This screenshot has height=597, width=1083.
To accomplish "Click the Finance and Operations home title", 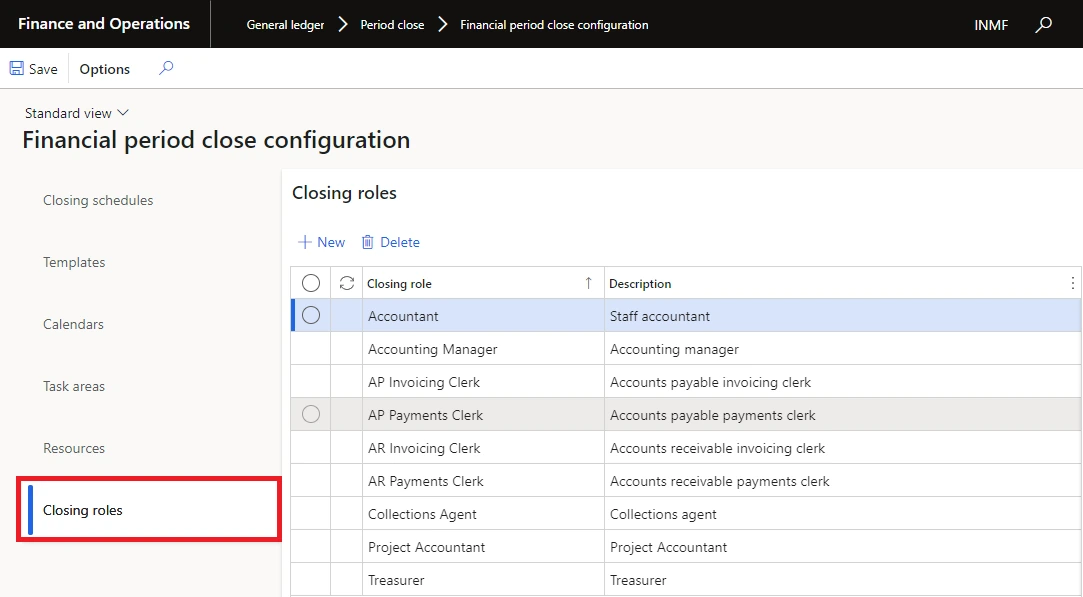I will [x=104, y=23].
